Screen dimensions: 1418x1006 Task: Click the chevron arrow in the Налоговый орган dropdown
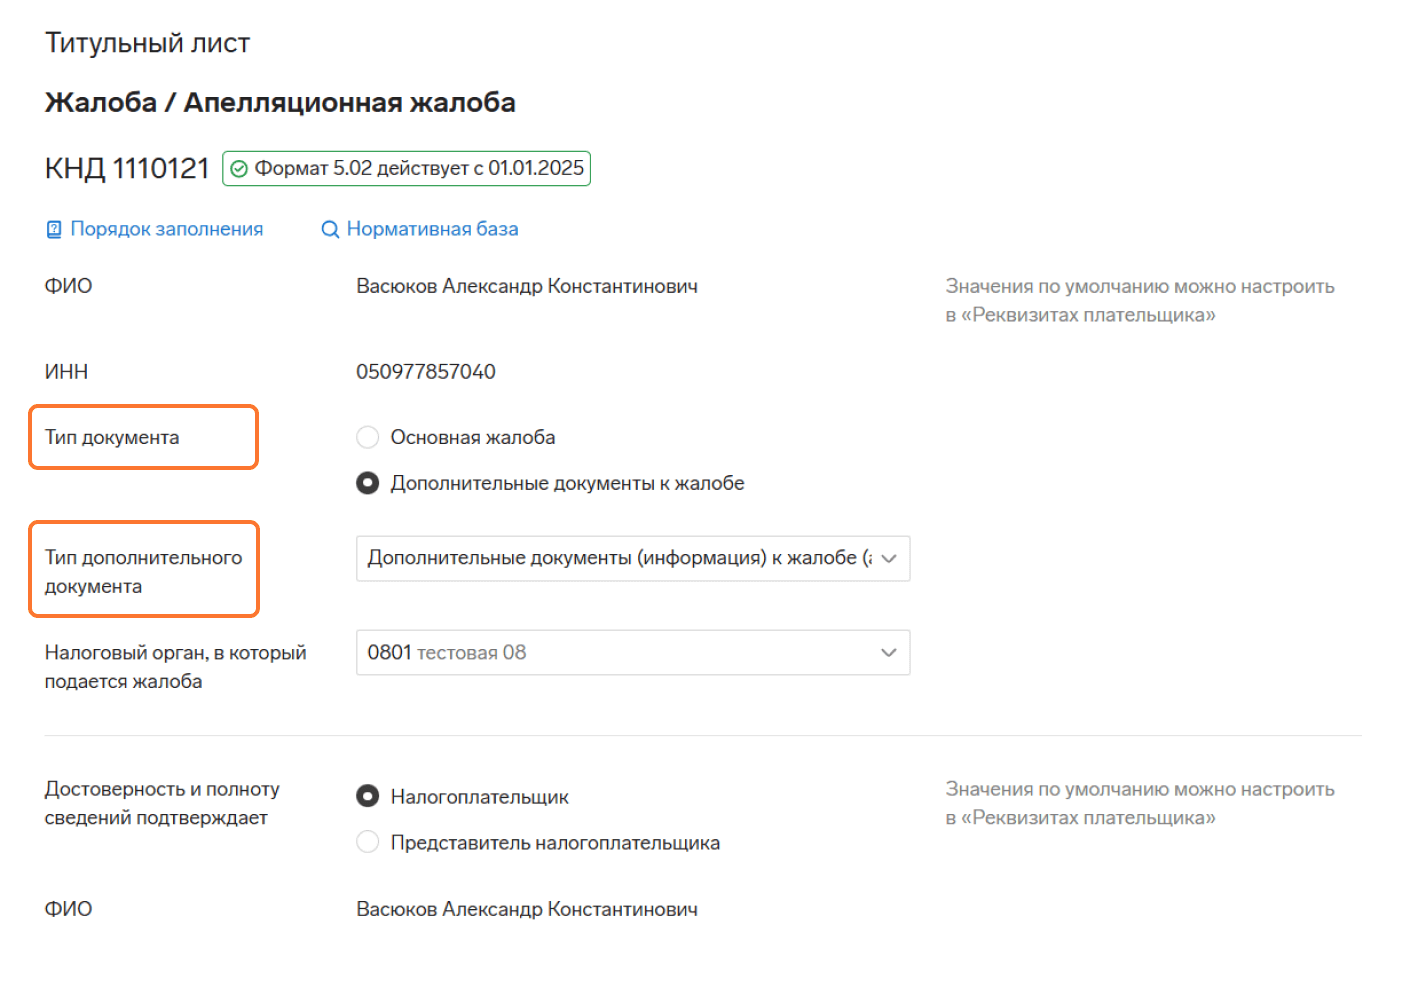coord(888,653)
